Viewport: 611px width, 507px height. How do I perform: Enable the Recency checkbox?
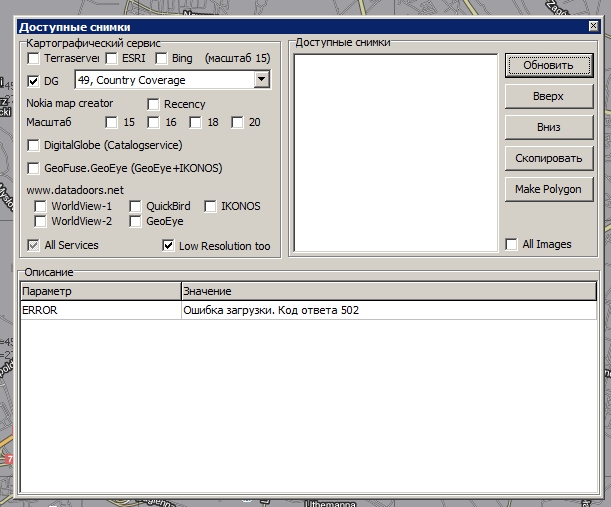click(154, 104)
